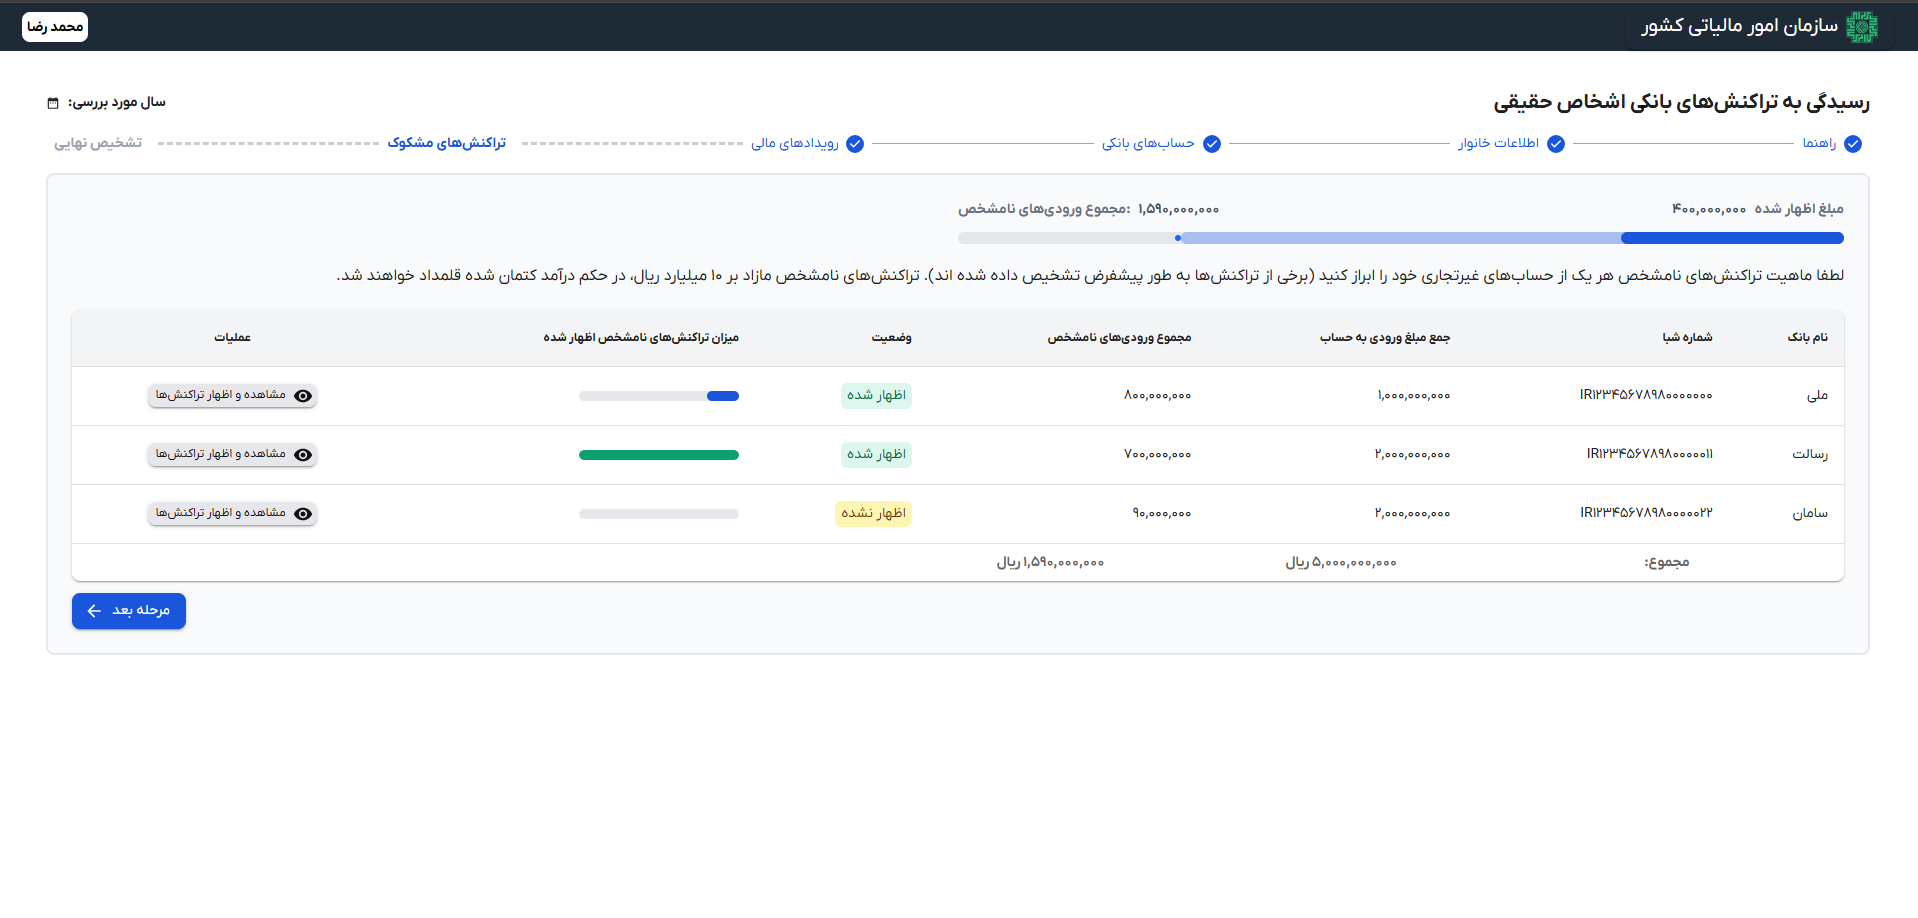Click the checkmark icon next to راهنما
Image resolution: width=1918 pixels, height=918 pixels.
[1853, 144]
